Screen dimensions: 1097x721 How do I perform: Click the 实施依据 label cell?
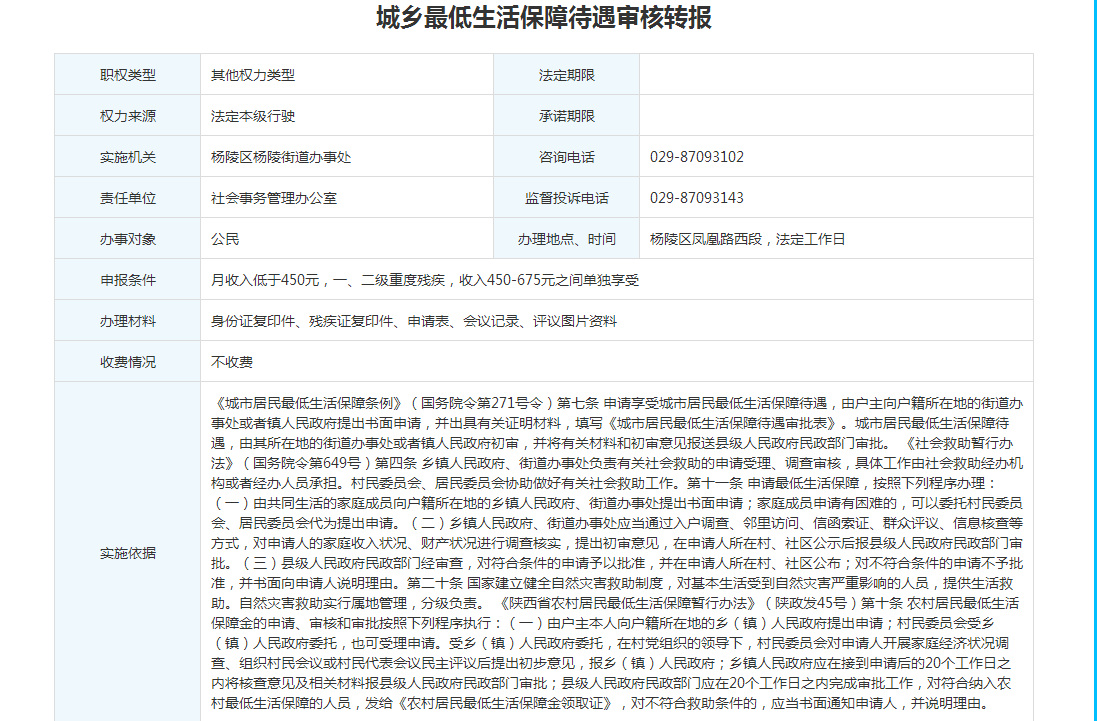128,553
